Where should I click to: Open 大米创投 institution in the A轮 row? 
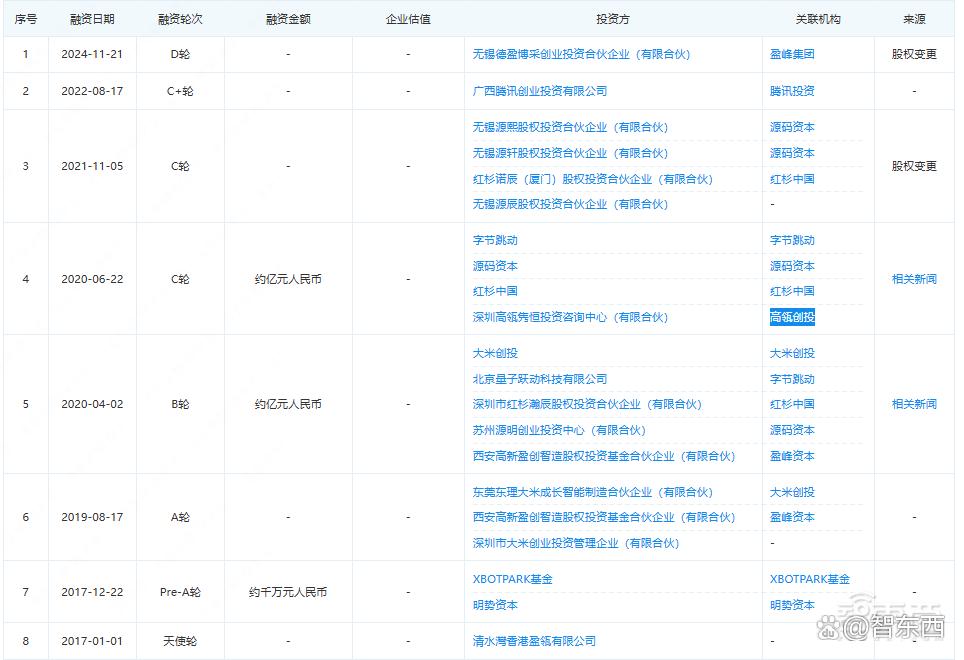point(792,492)
